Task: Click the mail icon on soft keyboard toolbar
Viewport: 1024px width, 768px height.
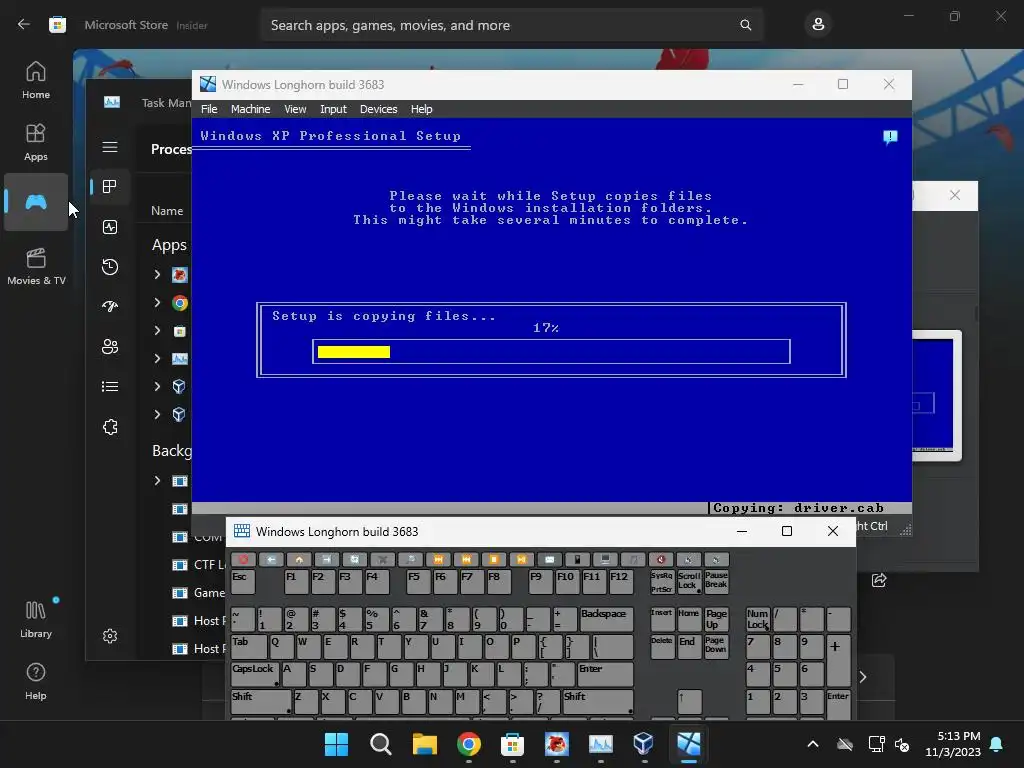Action: pyautogui.click(x=550, y=560)
